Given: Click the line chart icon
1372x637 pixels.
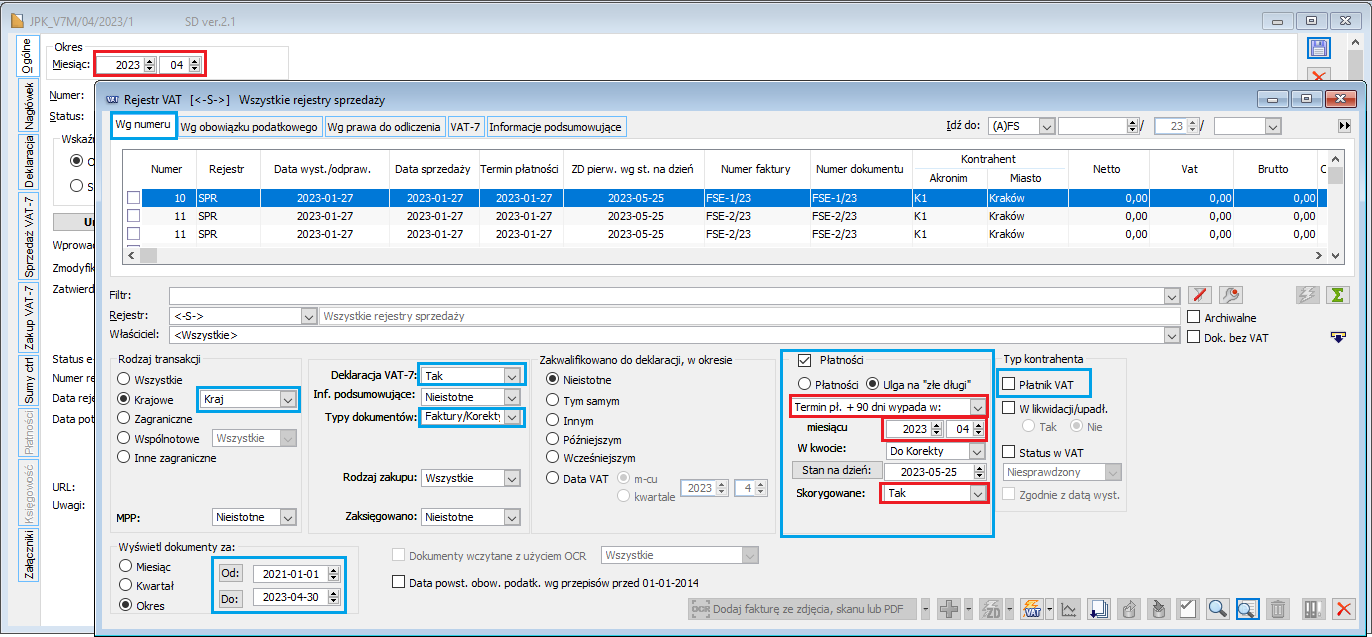Looking at the screenshot, I should point(1068,608).
